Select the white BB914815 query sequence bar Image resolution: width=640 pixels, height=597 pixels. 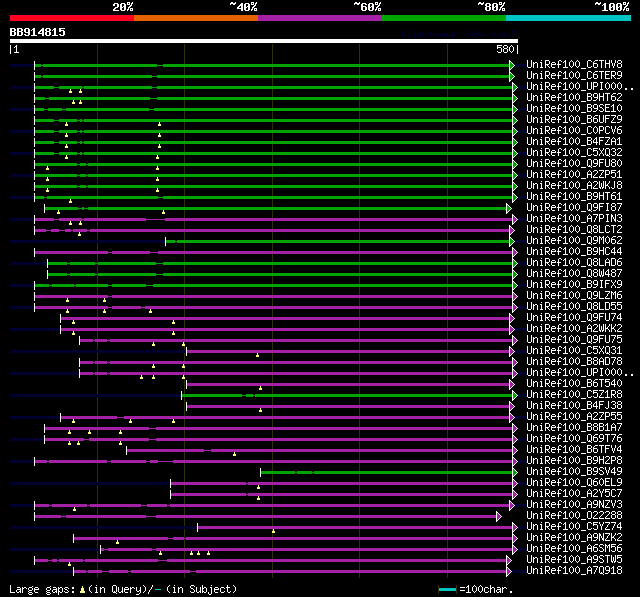point(264,41)
